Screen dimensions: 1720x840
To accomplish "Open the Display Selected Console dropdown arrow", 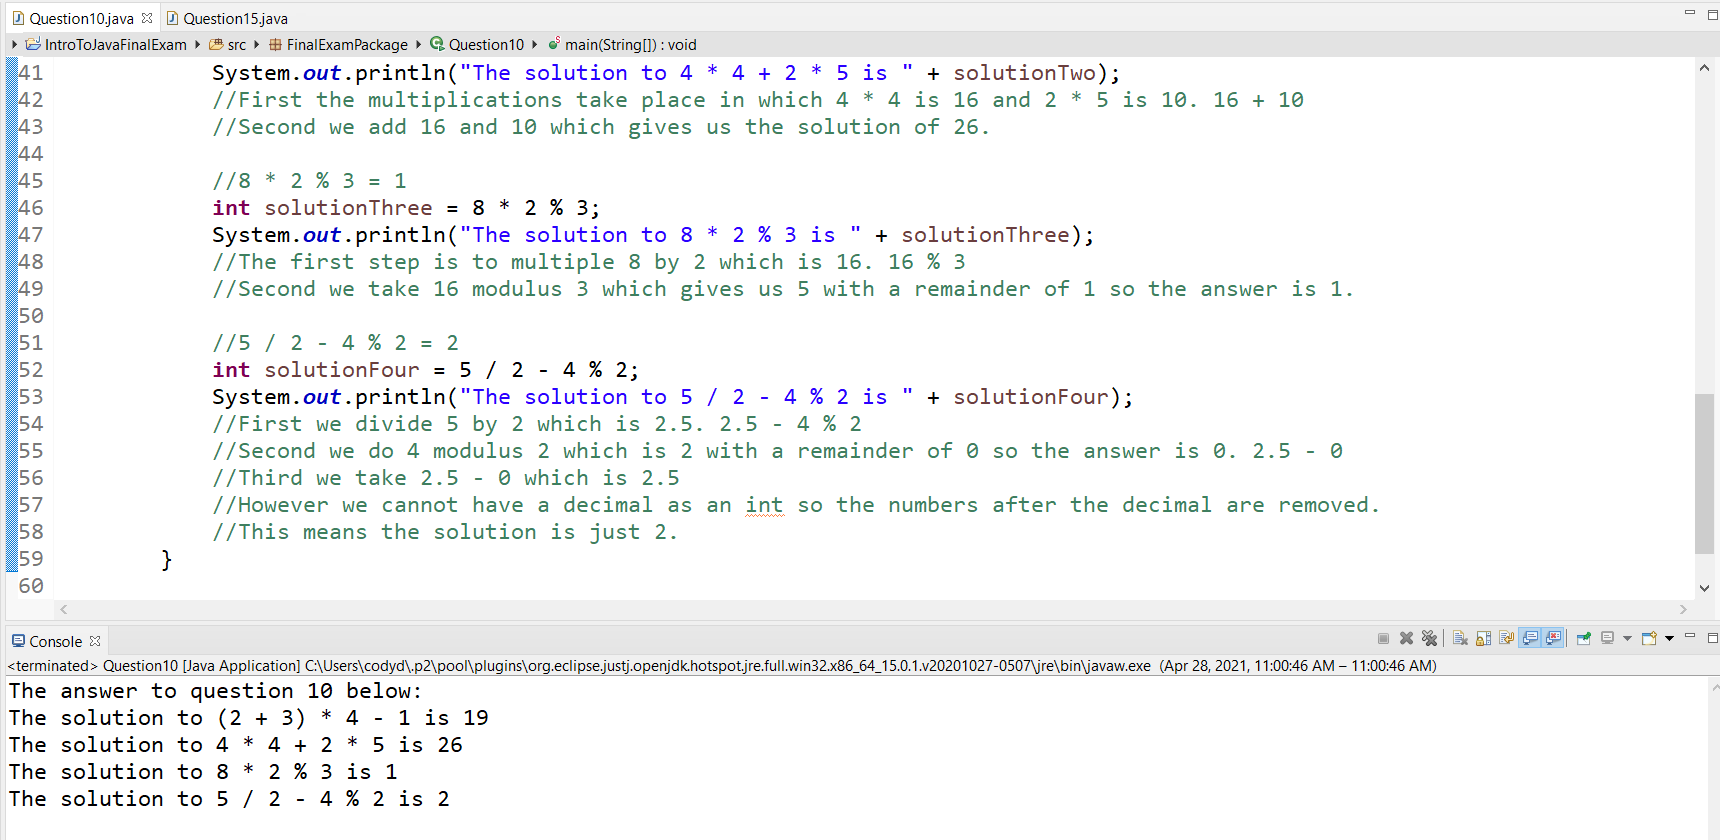I will 1627,638.
